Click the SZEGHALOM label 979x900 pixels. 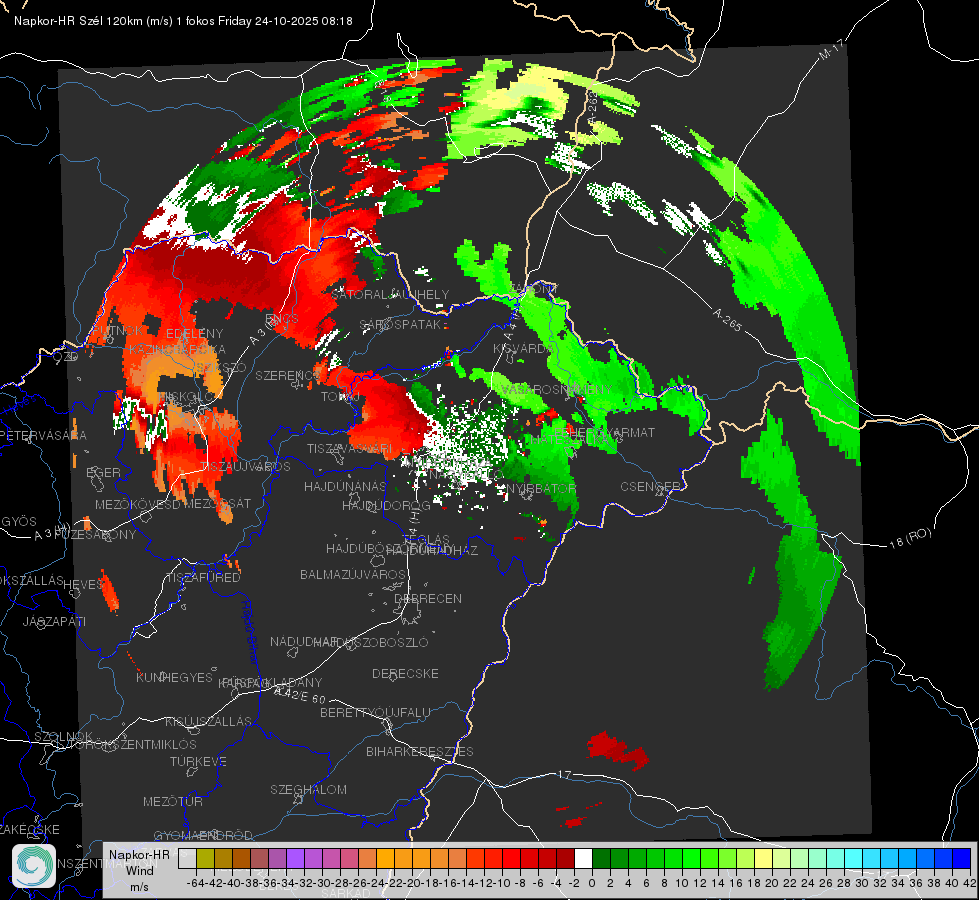click(x=308, y=789)
